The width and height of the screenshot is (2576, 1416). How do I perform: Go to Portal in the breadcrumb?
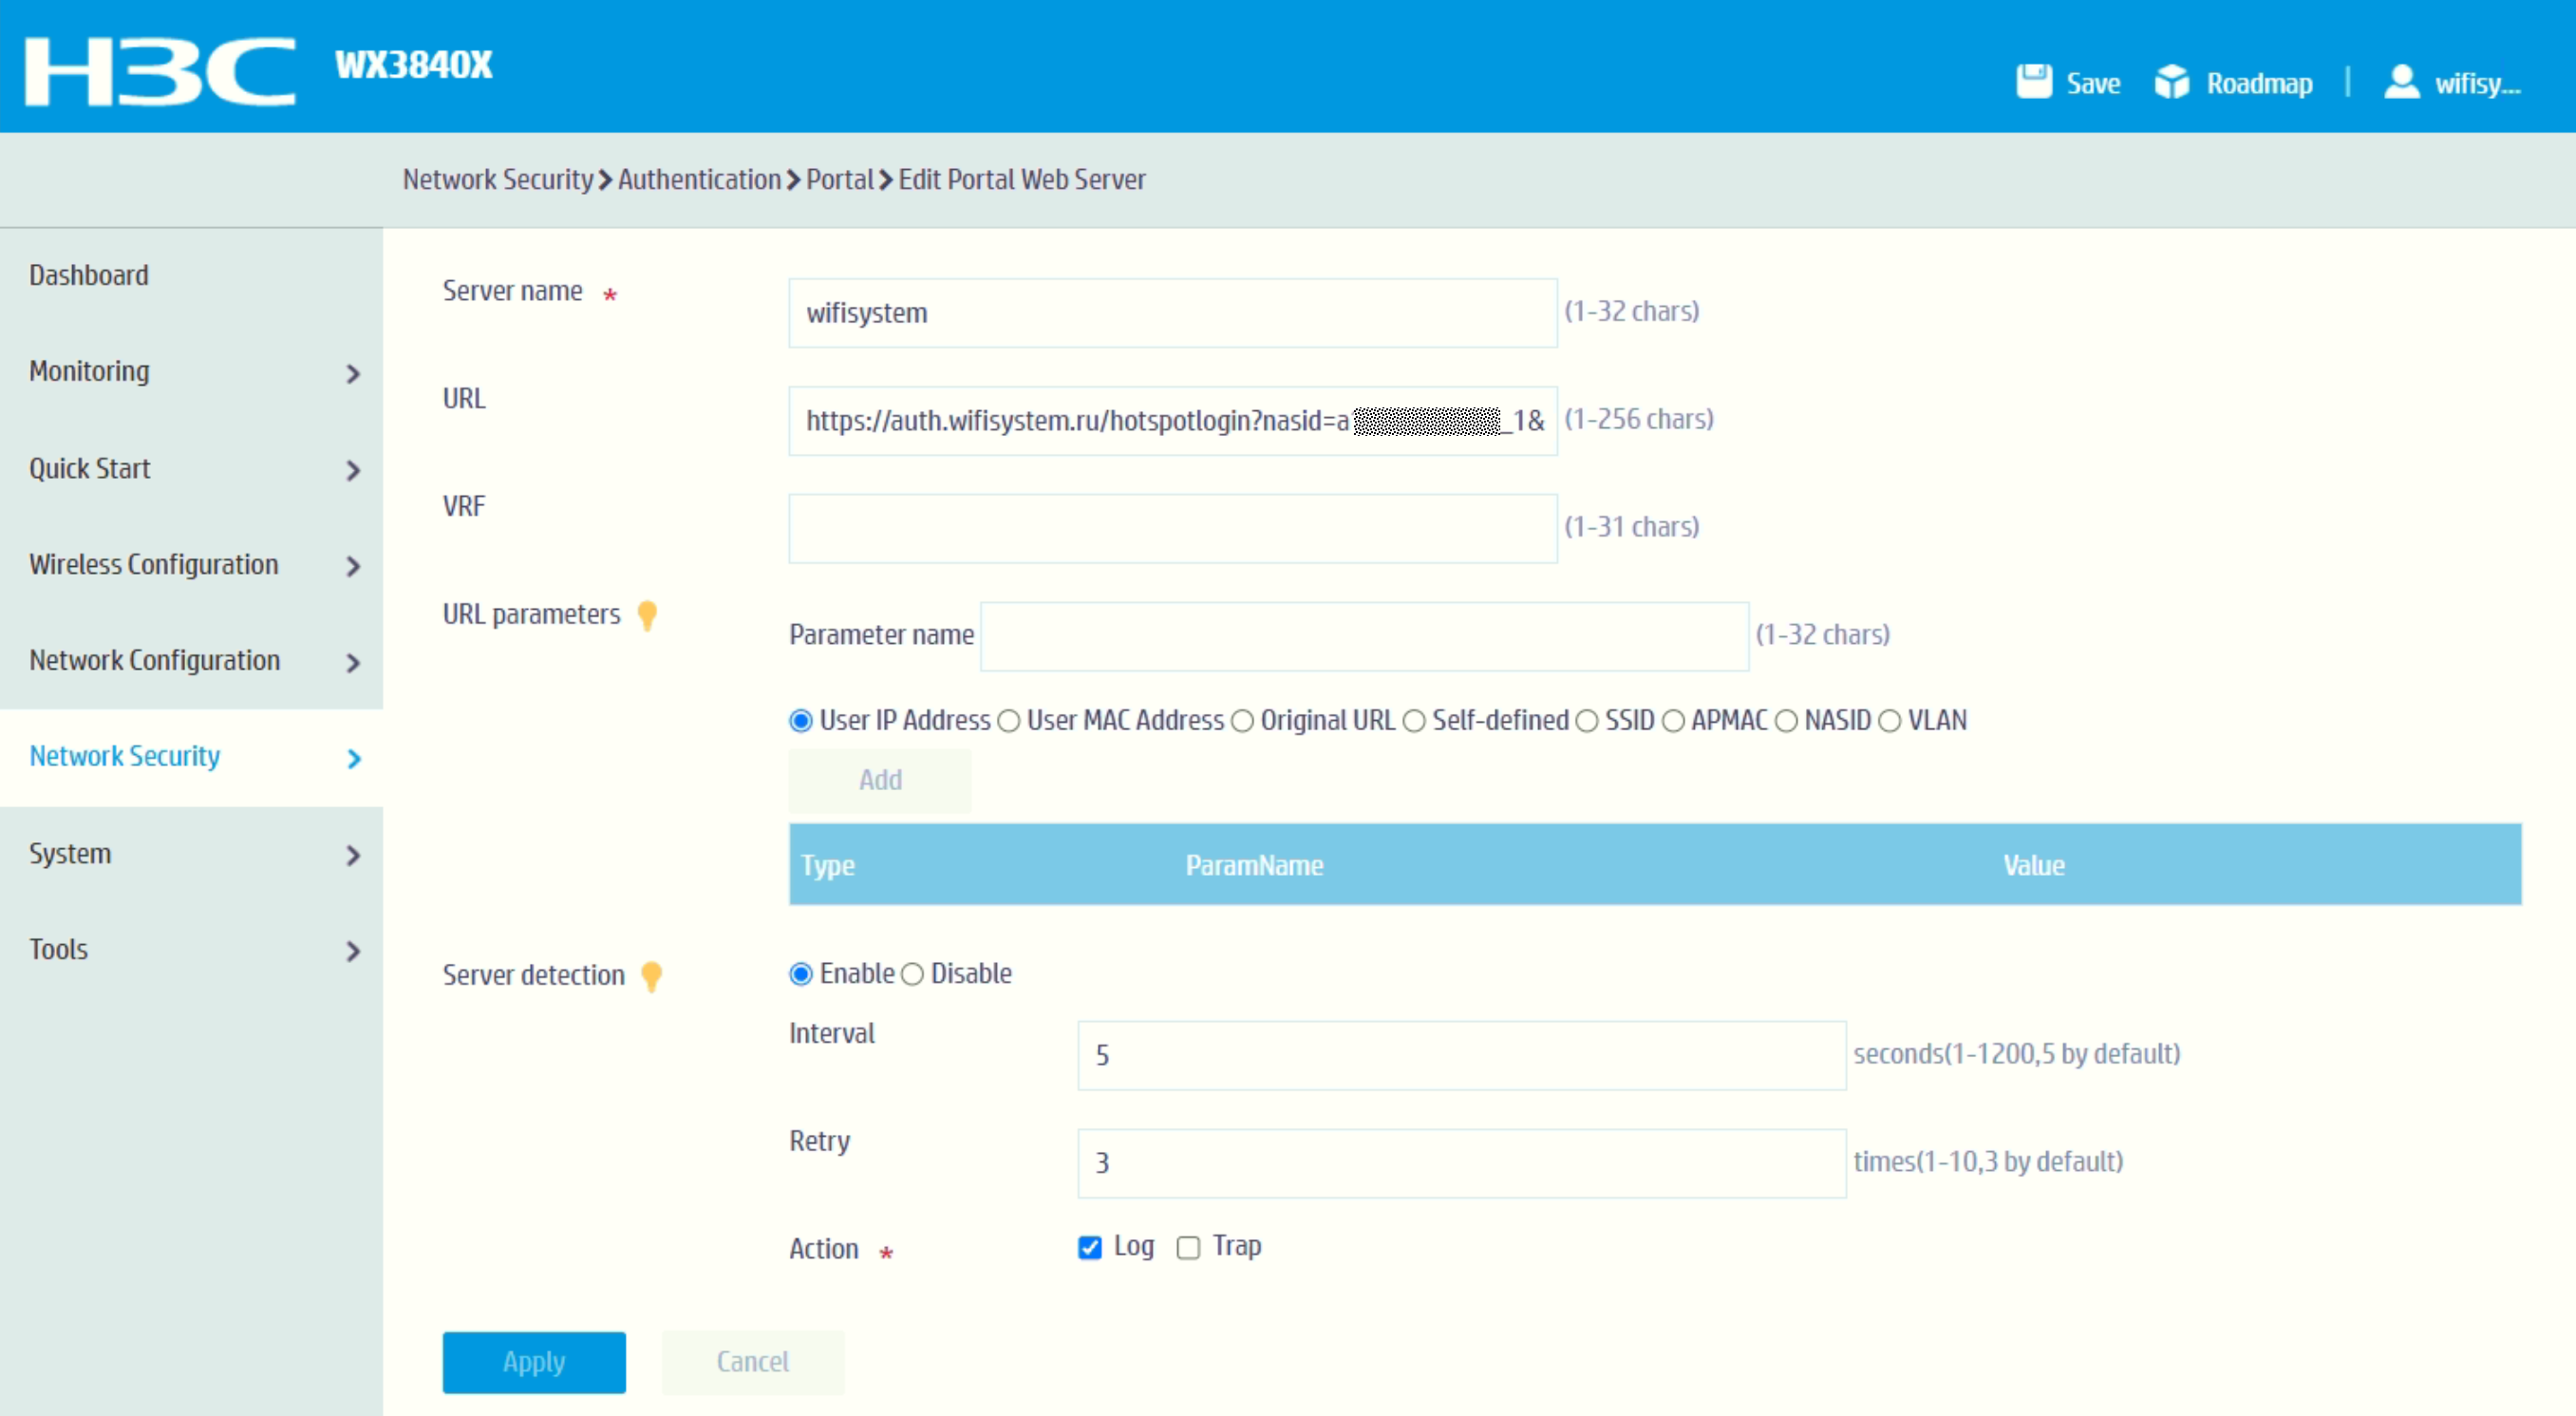click(839, 179)
